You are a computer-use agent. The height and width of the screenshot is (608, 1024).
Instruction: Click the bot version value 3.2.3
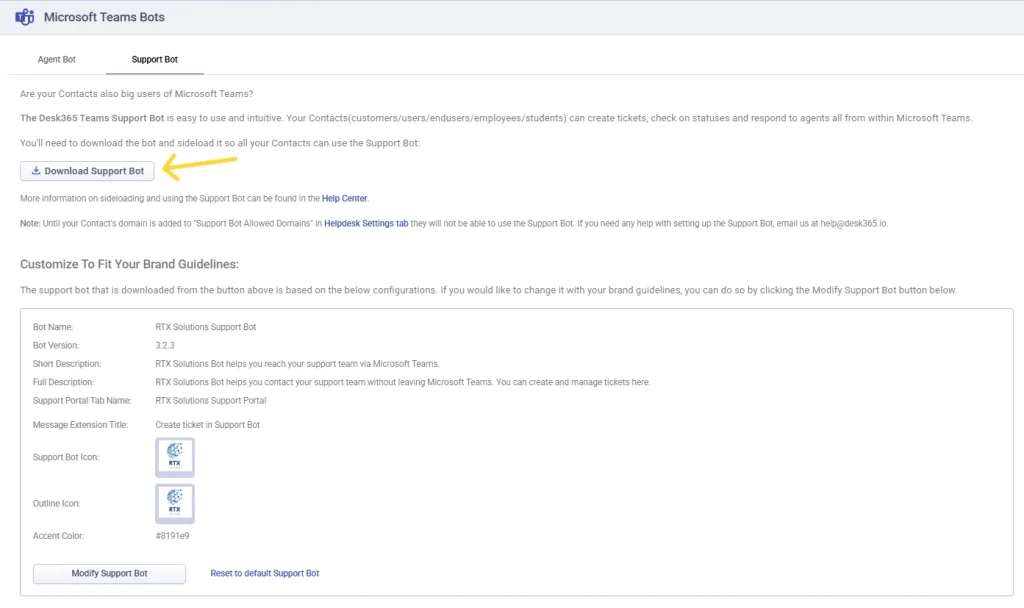click(x=165, y=345)
